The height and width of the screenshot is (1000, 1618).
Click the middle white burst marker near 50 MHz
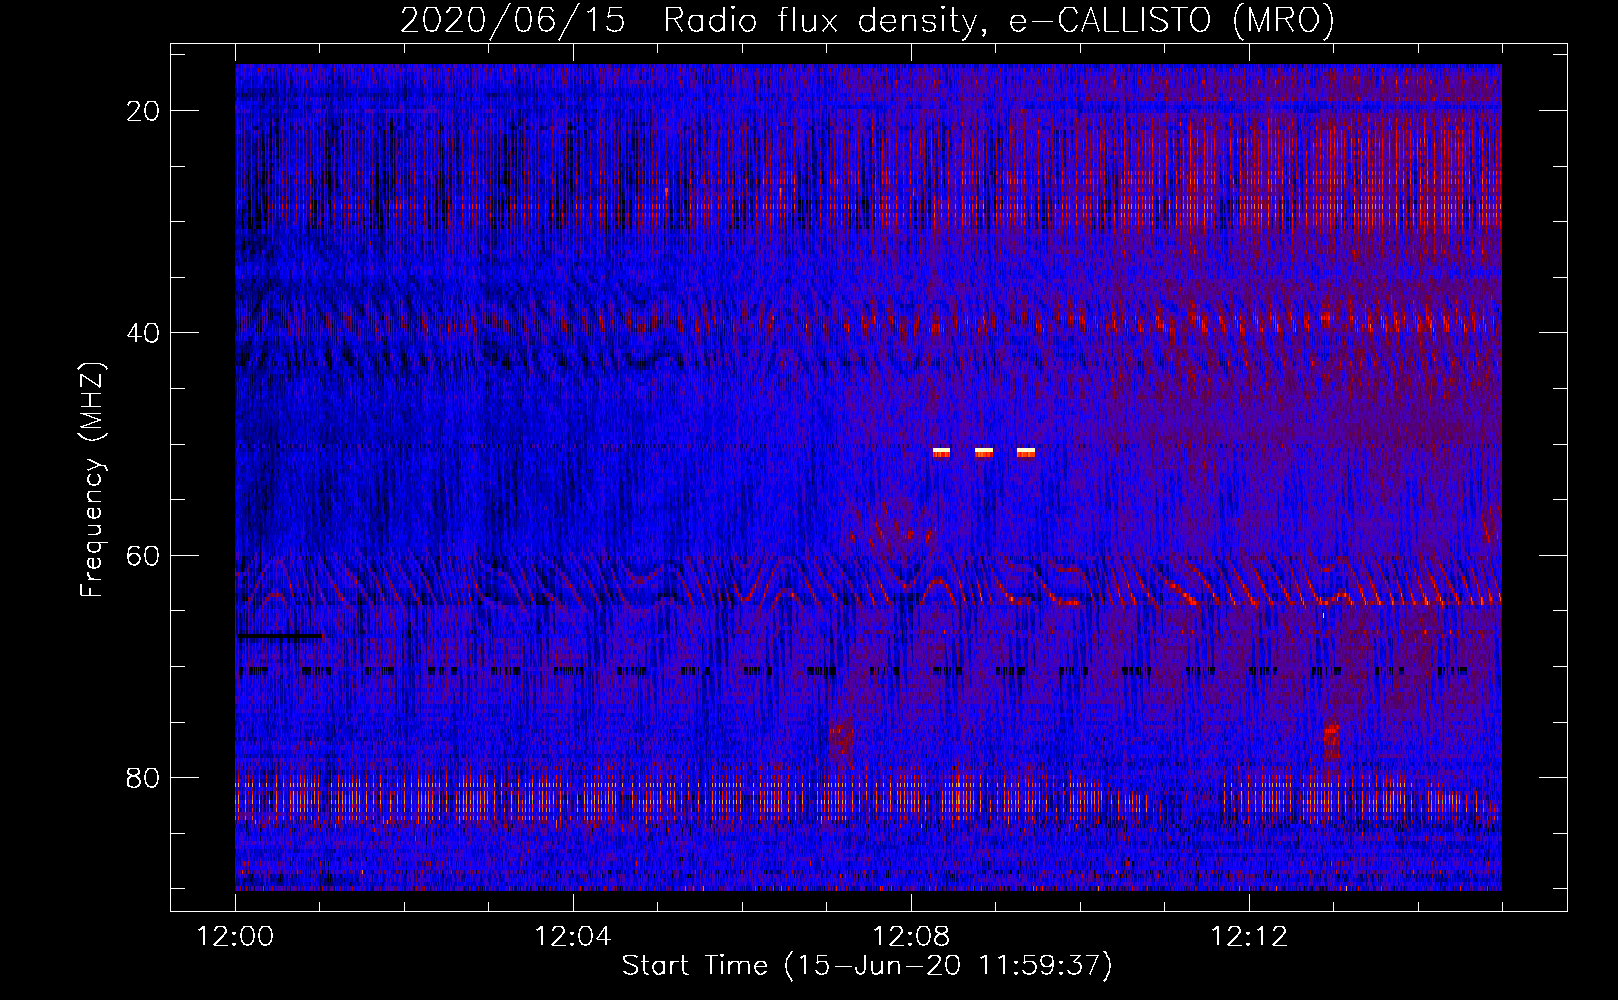click(984, 453)
